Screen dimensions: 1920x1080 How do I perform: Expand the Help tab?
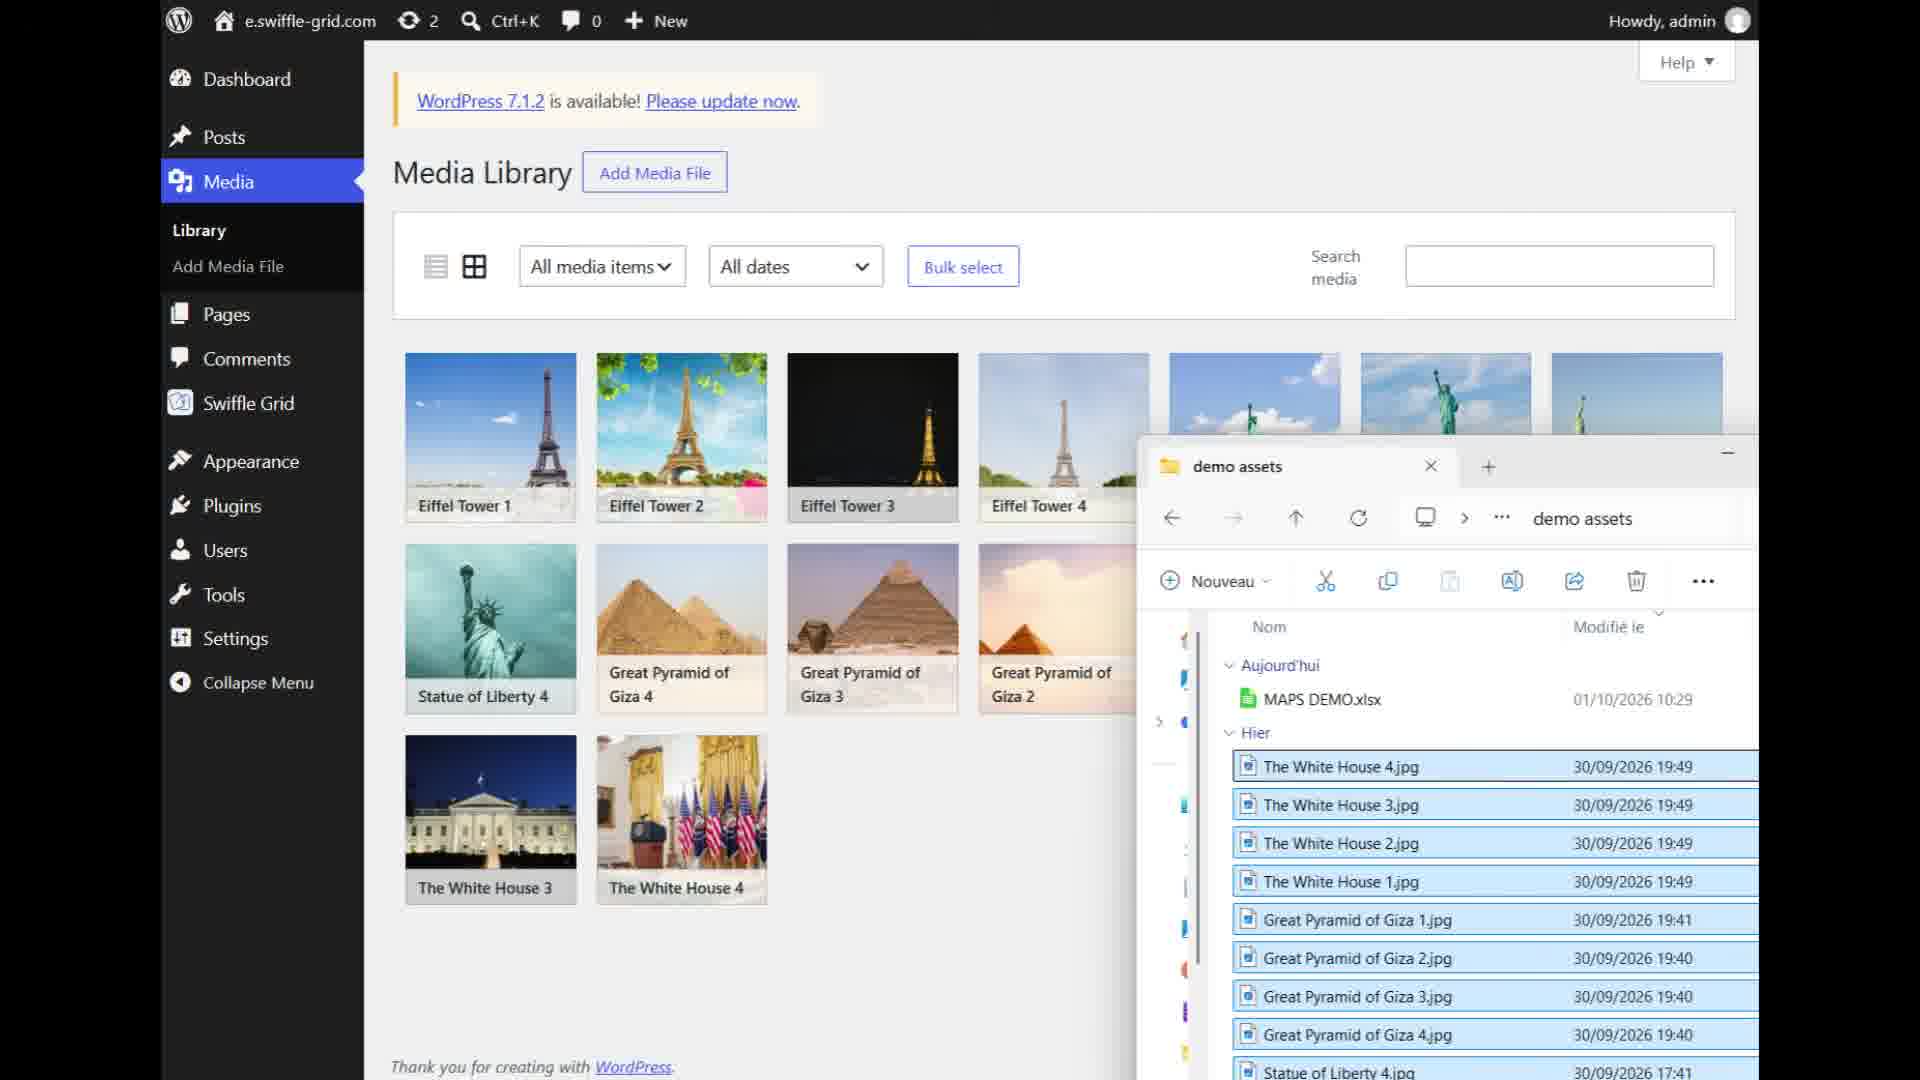1686,62
